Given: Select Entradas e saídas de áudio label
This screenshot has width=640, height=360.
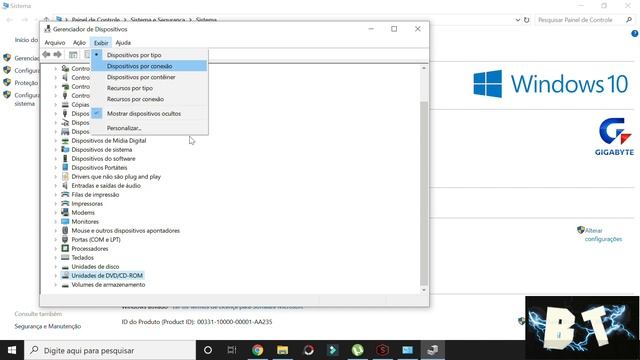Looking at the screenshot, I should click(x=106, y=185).
